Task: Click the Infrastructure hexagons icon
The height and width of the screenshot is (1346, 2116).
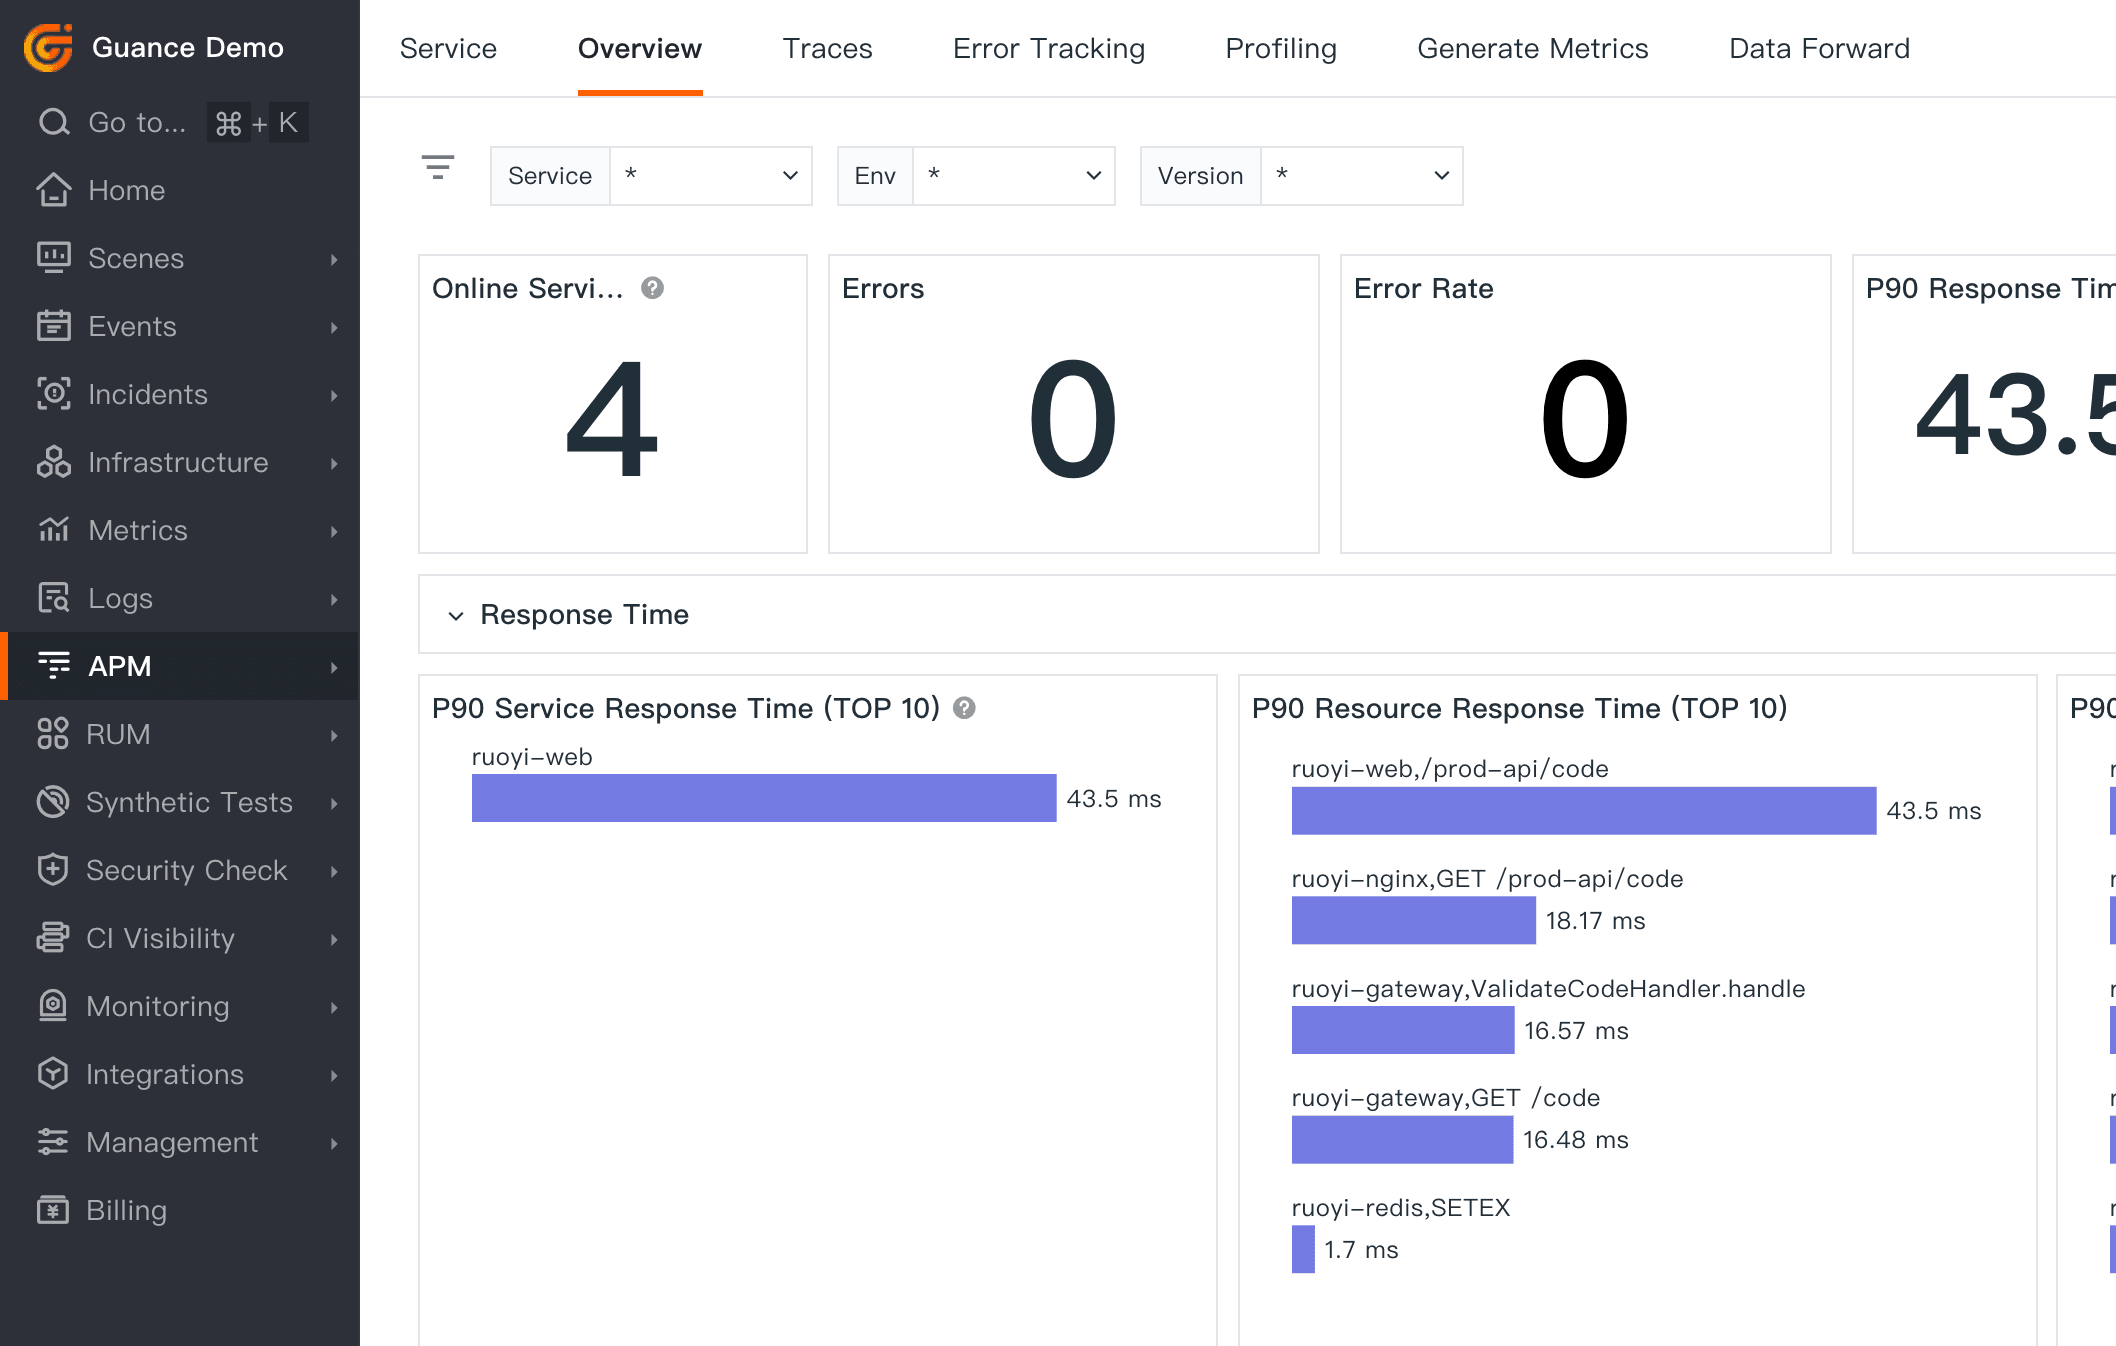Action: [x=53, y=462]
